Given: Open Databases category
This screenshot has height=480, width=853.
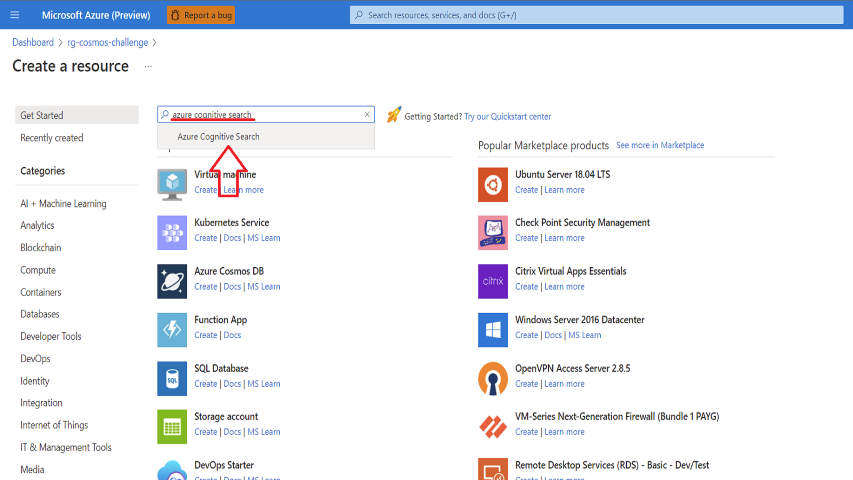Looking at the screenshot, I should point(40,314).
